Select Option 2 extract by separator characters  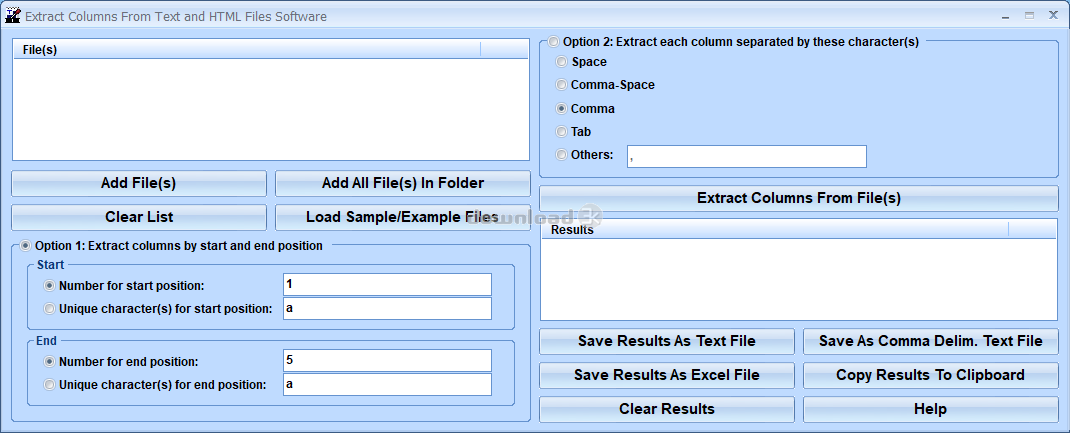tap(553, 42)
